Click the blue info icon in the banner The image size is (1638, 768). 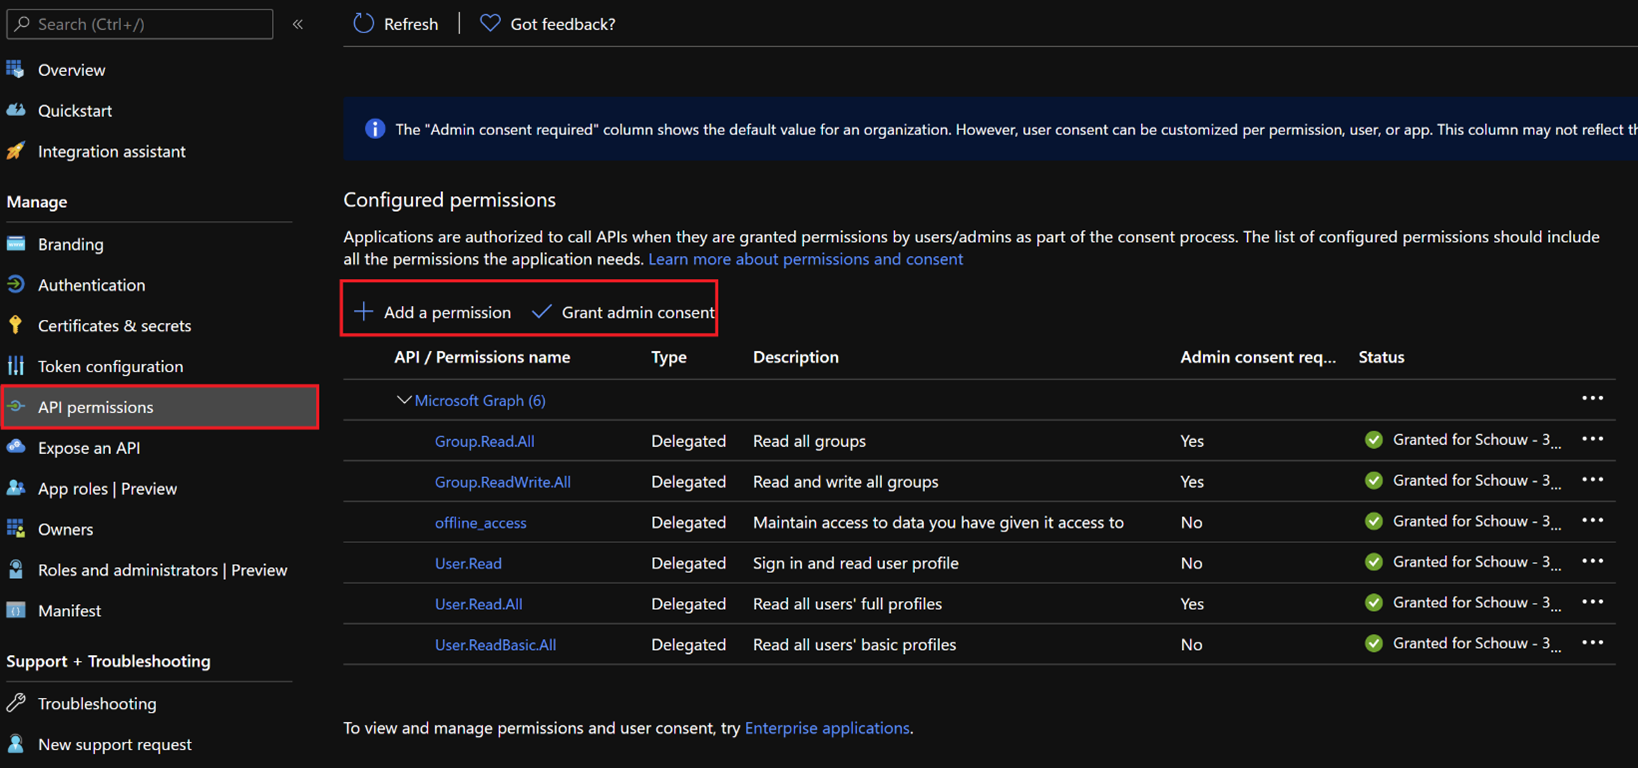click(375, 129)
